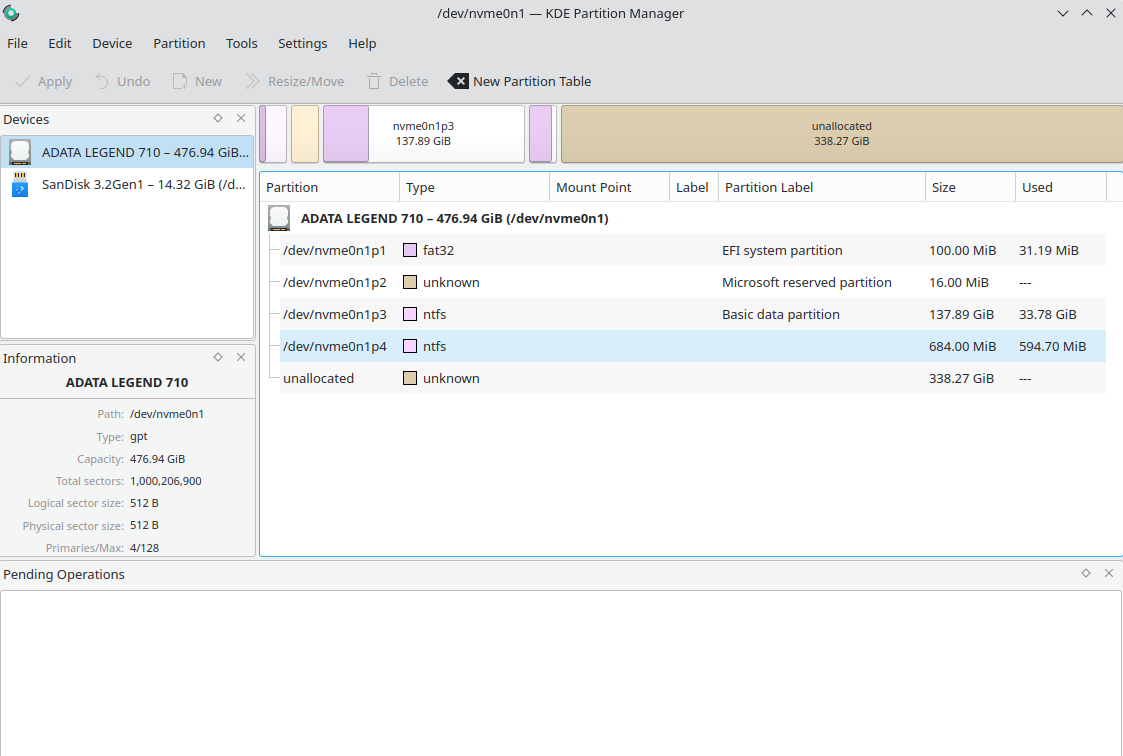Select the unallocated row in partition tree

693,378
